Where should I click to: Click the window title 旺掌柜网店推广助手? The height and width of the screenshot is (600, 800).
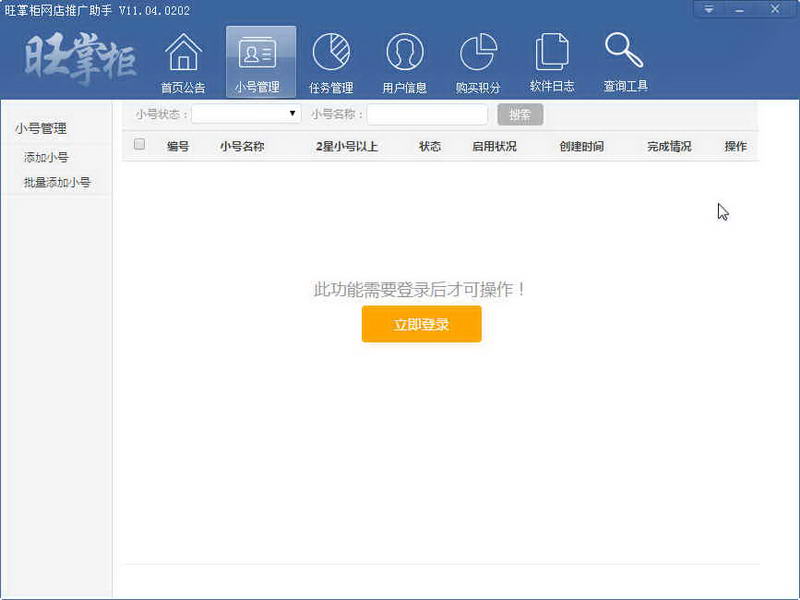(x=58, y=10)
